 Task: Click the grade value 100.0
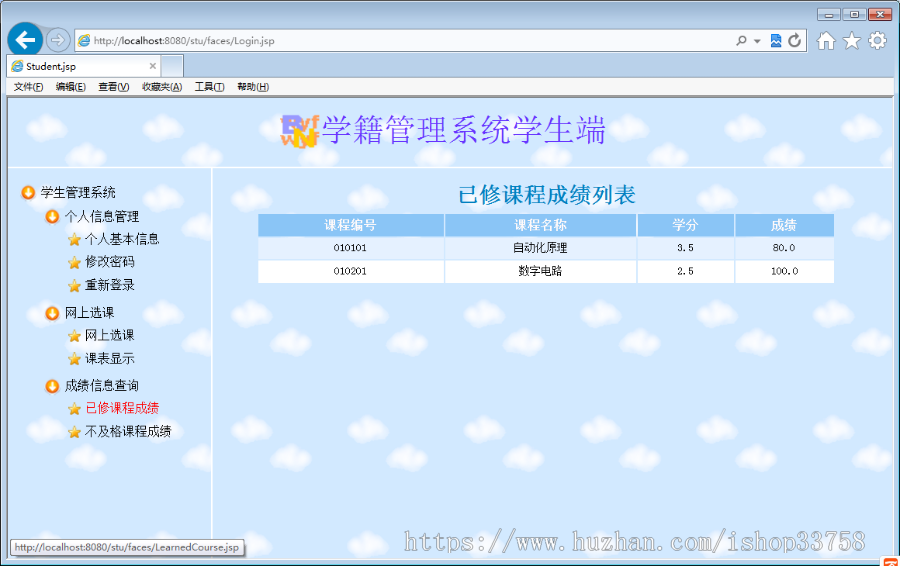pyautogui.click(x=784, y=271)
